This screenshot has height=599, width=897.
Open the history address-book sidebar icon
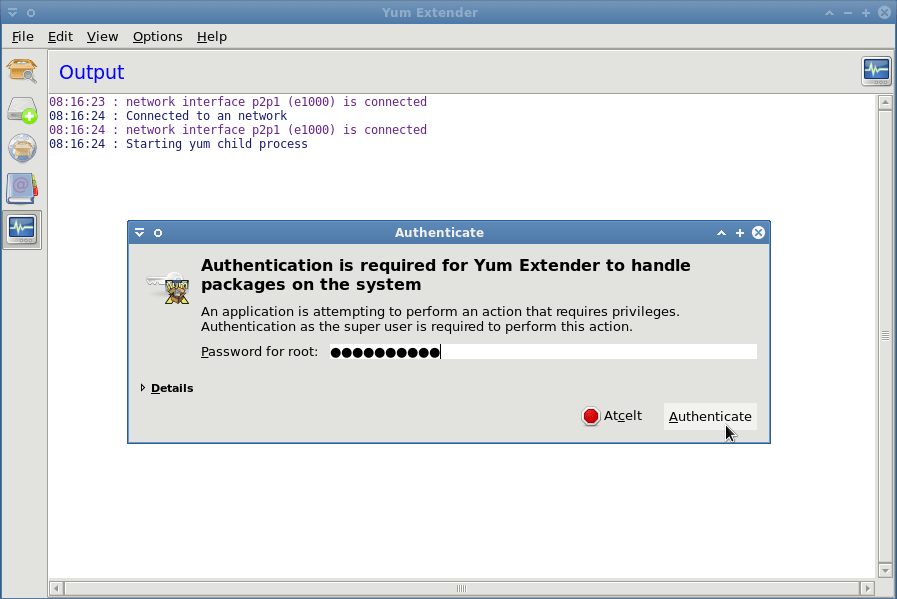coord(22,189)
